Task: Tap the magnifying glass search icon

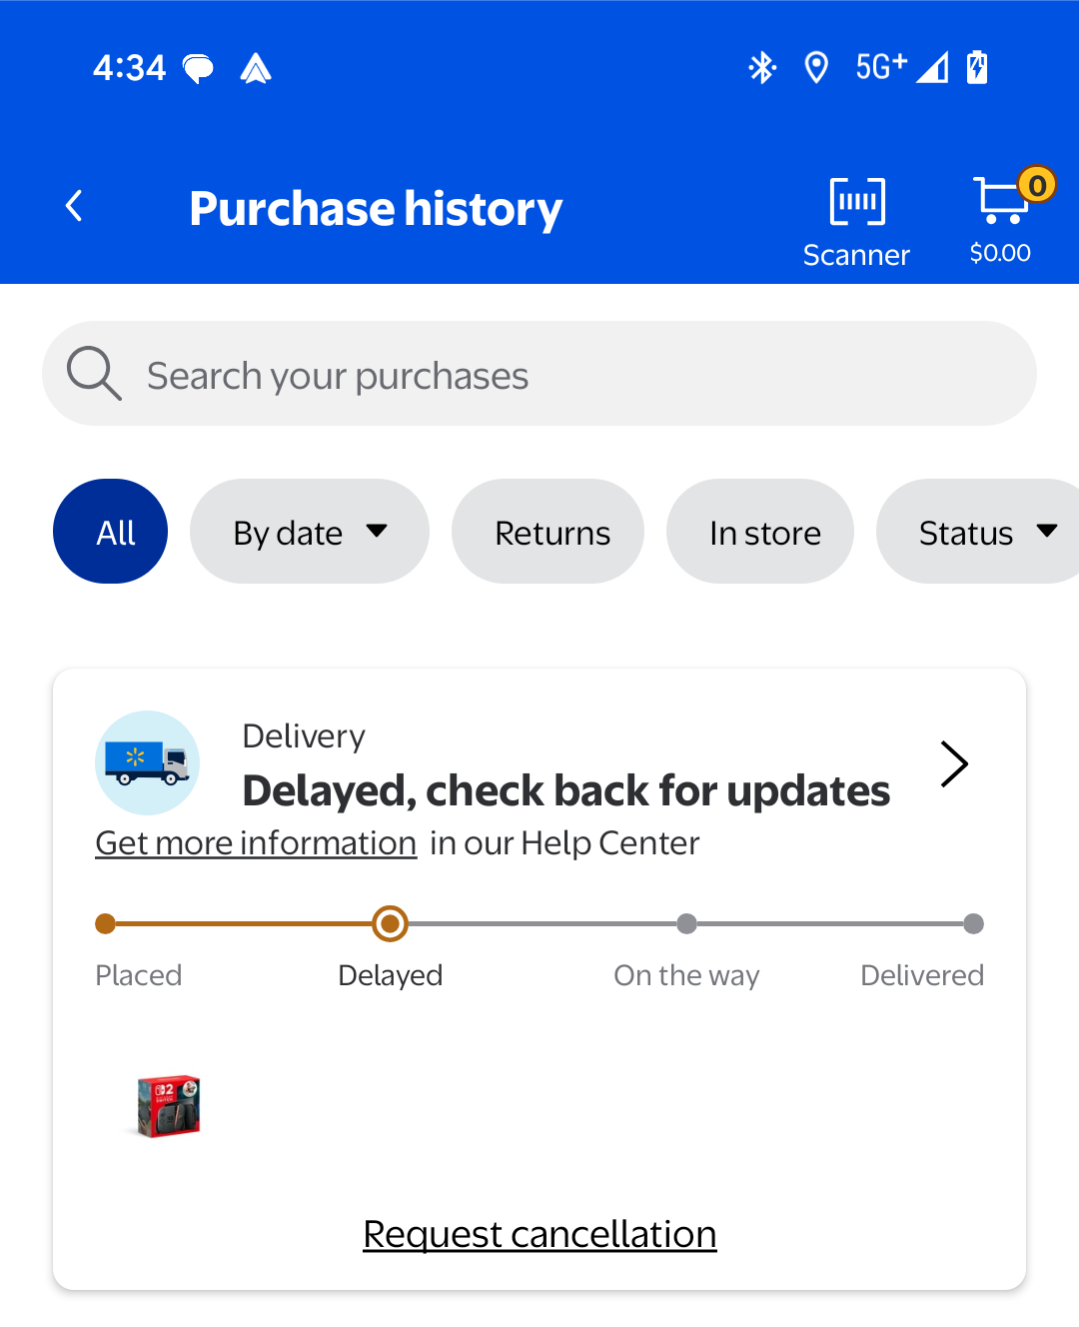Action: [94, 373]
